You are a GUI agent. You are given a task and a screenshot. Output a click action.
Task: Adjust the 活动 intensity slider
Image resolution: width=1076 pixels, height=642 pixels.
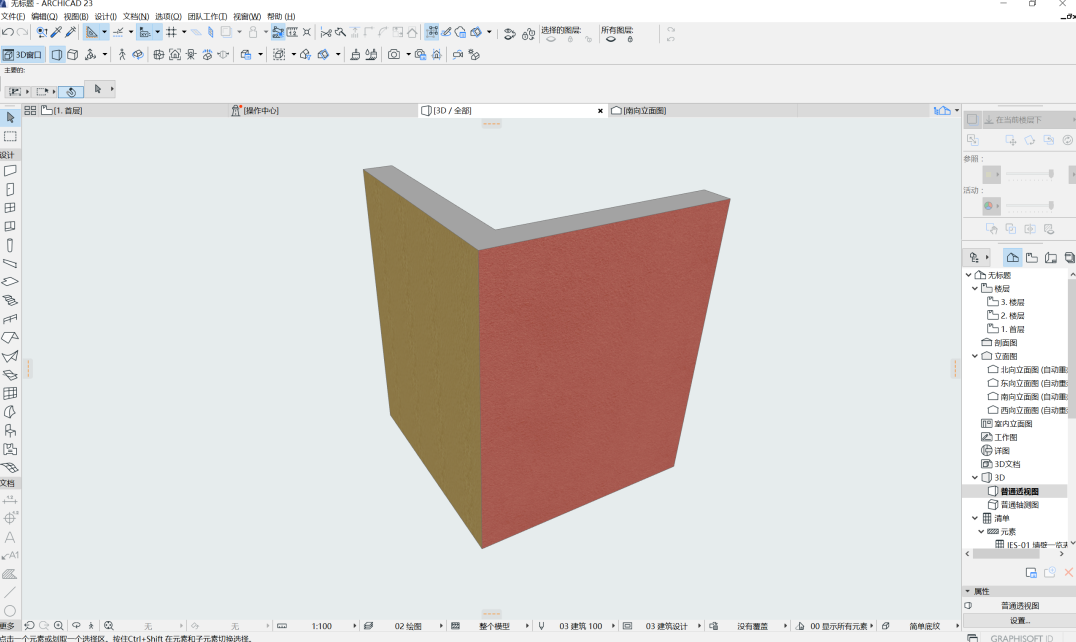[1029, 205]
